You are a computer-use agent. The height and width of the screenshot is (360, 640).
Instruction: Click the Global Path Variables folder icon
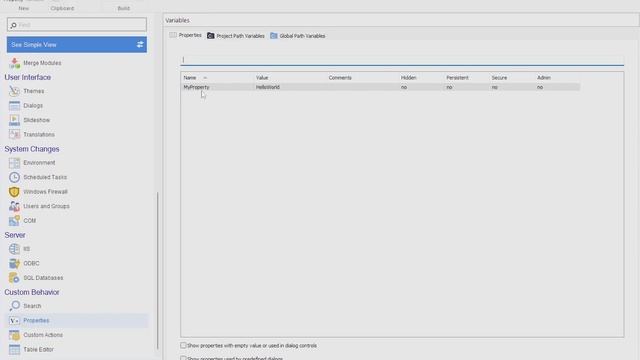pyautogui.click(x=274, y=36)
